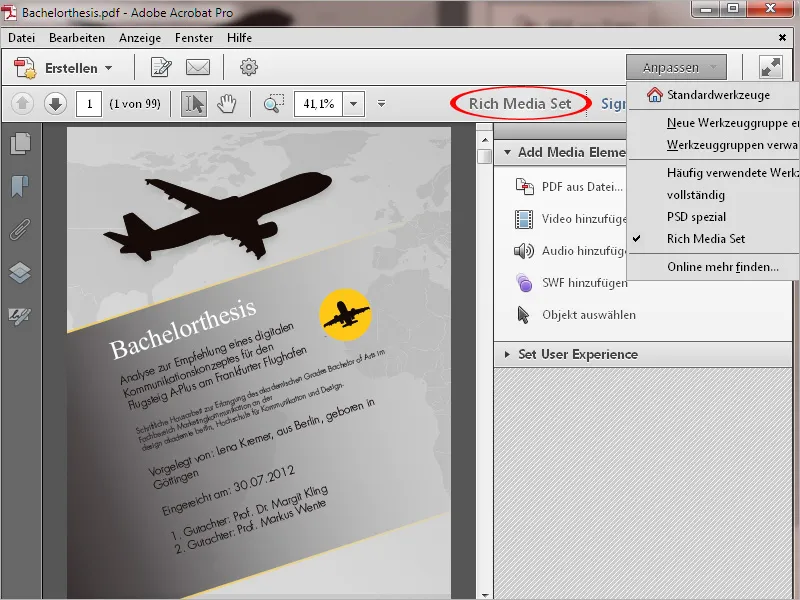Open the layers sidebar icon
Screen dimensions: 800x600
pos(20,272)
